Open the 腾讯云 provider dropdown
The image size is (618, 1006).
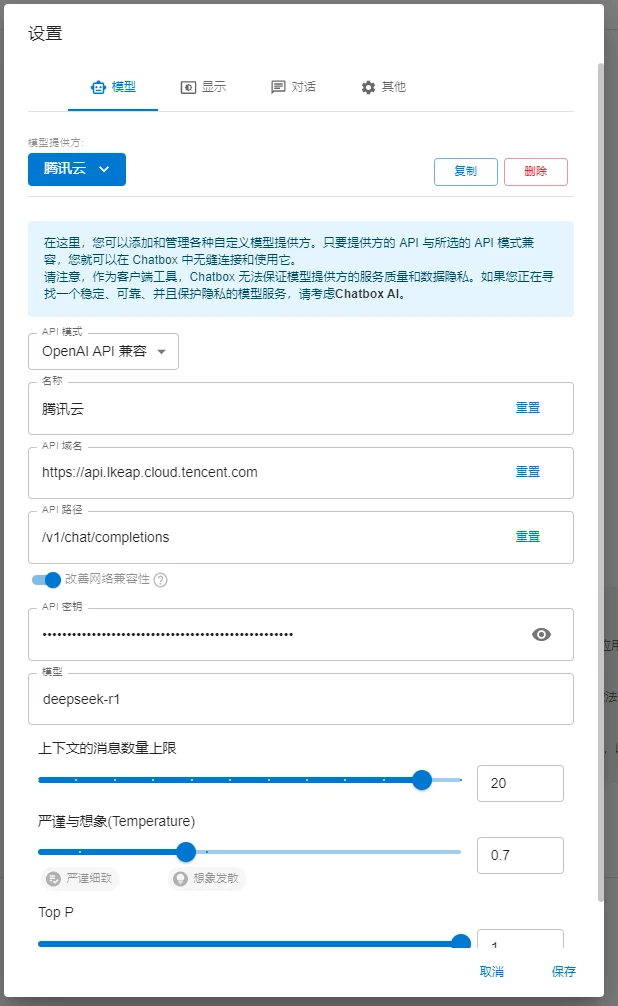(x=77, y=170)
